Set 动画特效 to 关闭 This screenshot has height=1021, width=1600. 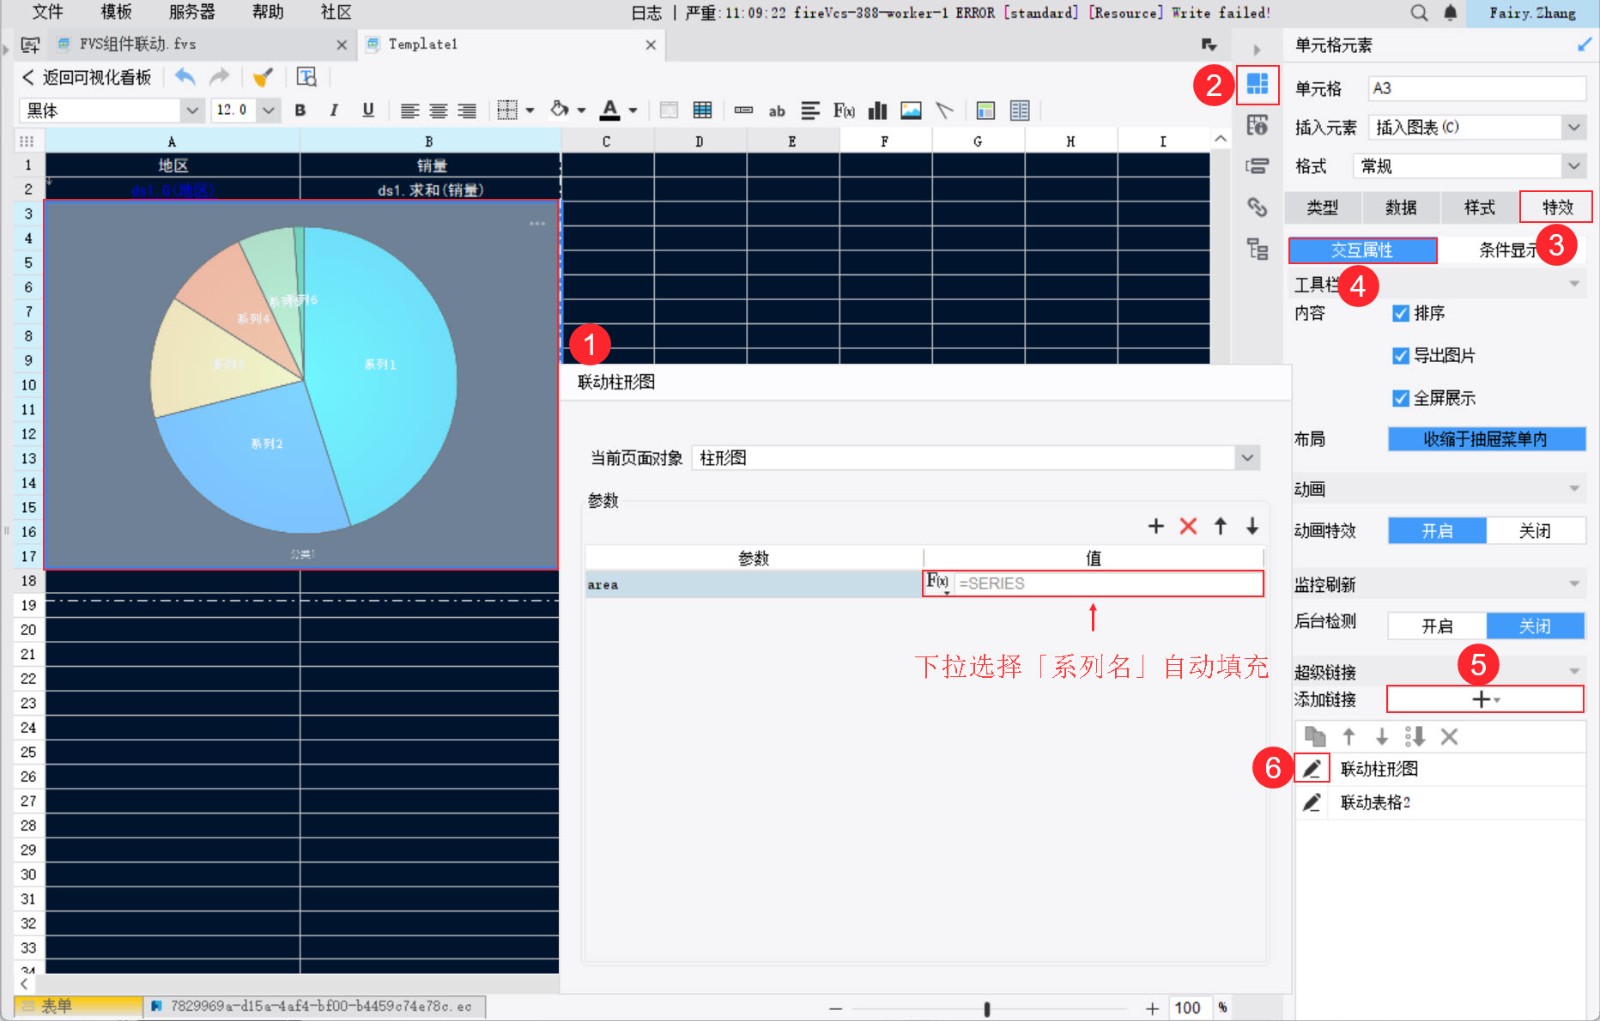coord(1535,531)
